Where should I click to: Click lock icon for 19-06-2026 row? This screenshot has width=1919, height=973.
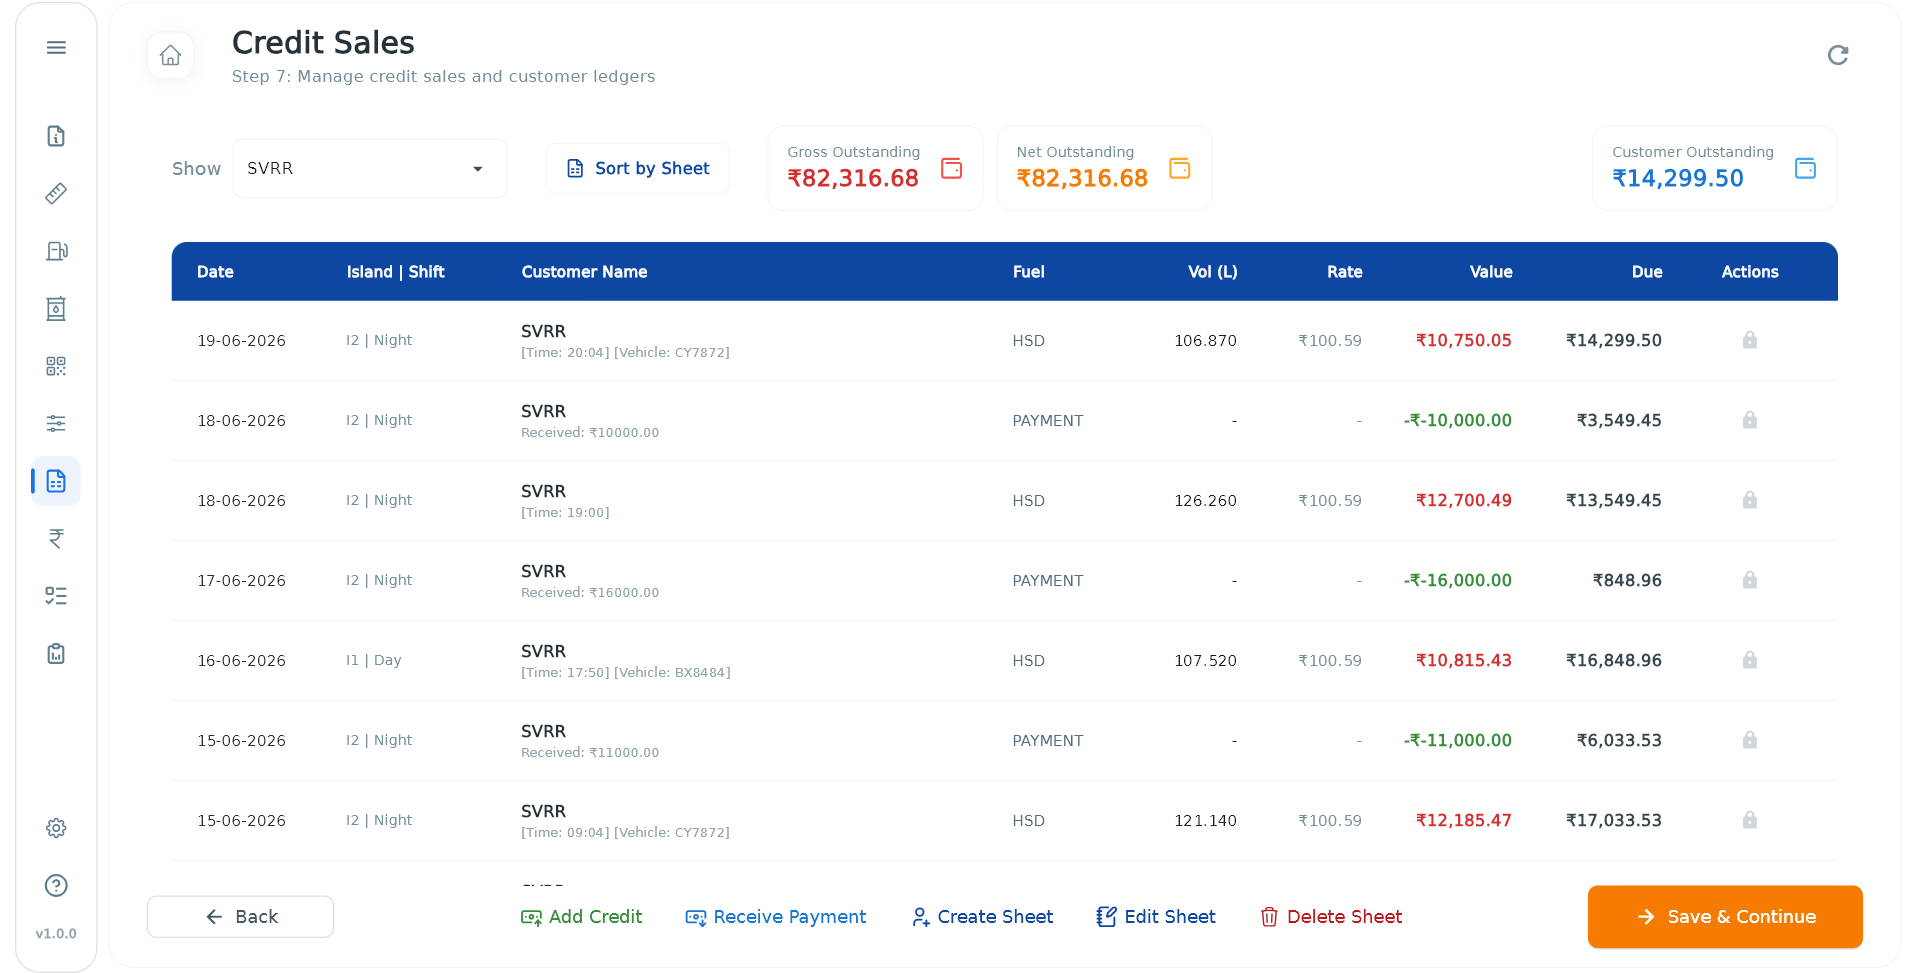[1749, 340]
